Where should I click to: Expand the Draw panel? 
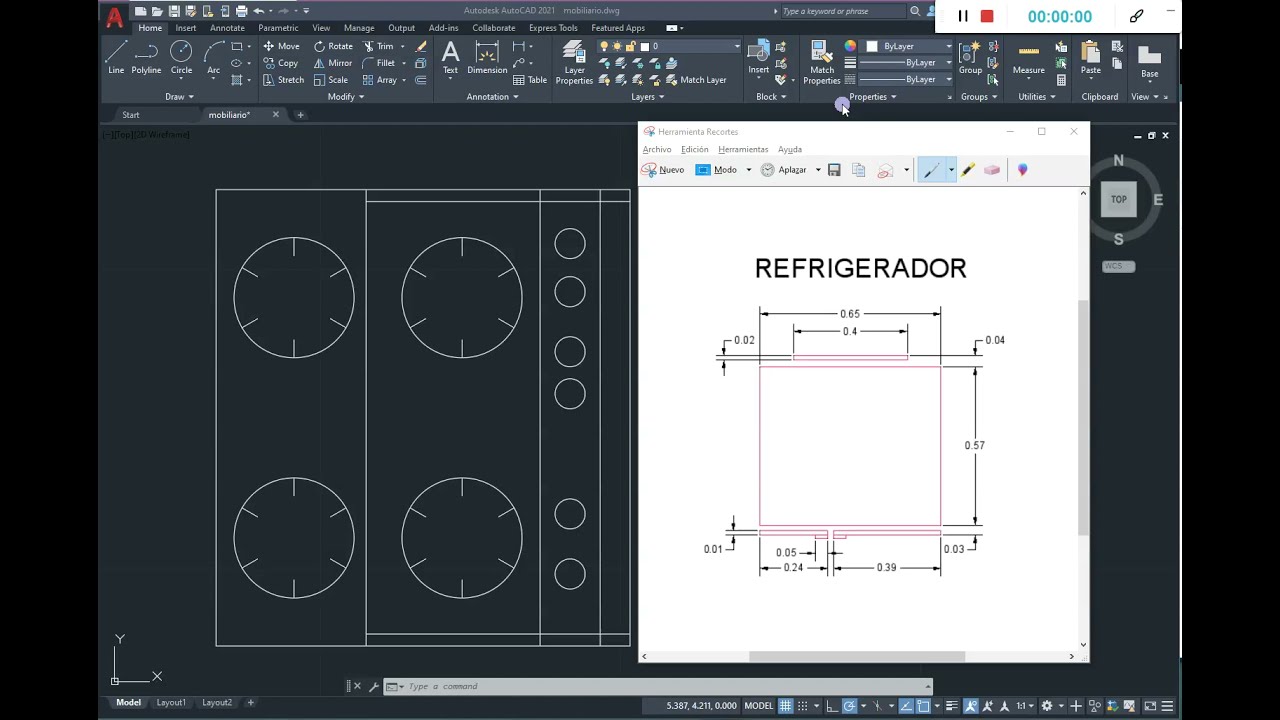pos(180,97)
